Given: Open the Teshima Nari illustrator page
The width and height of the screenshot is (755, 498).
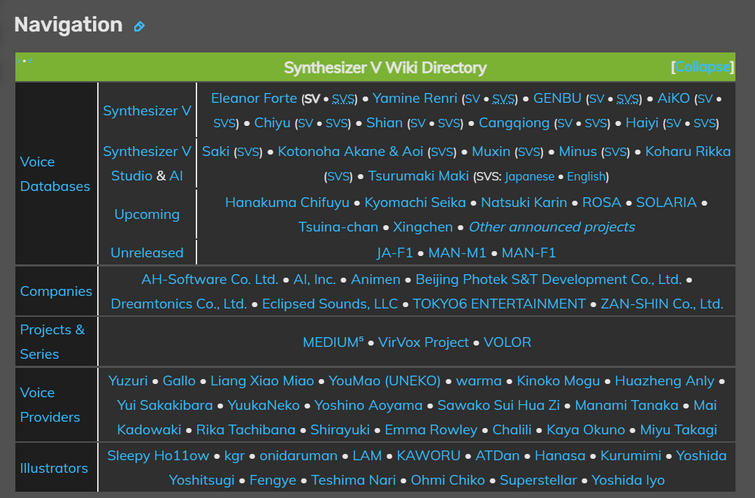Looking at the screenshot, I should click(353, 480).
